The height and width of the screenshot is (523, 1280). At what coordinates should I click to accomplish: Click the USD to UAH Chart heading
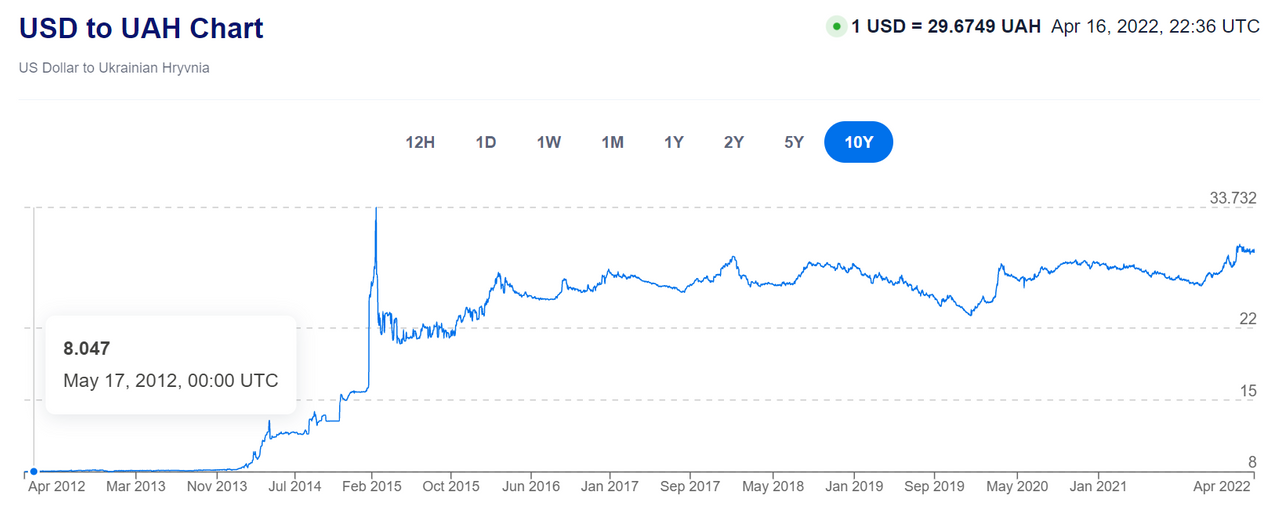(141, 28)
